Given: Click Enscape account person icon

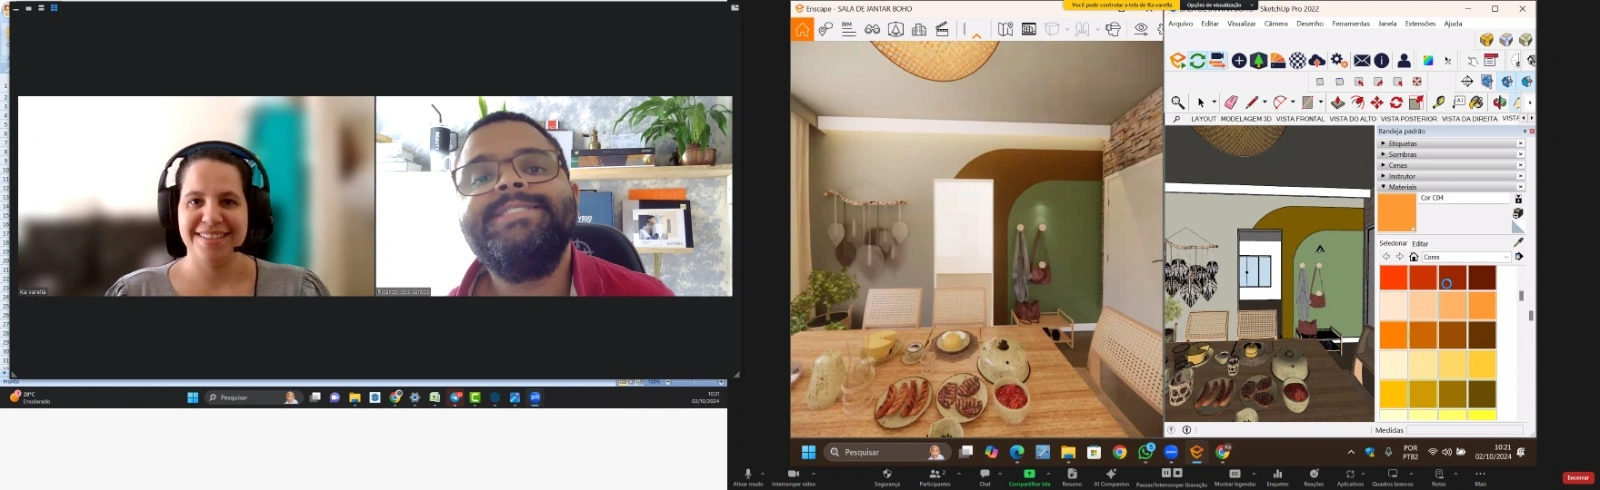Looking at the screenshot, I should pos(1404,61).
